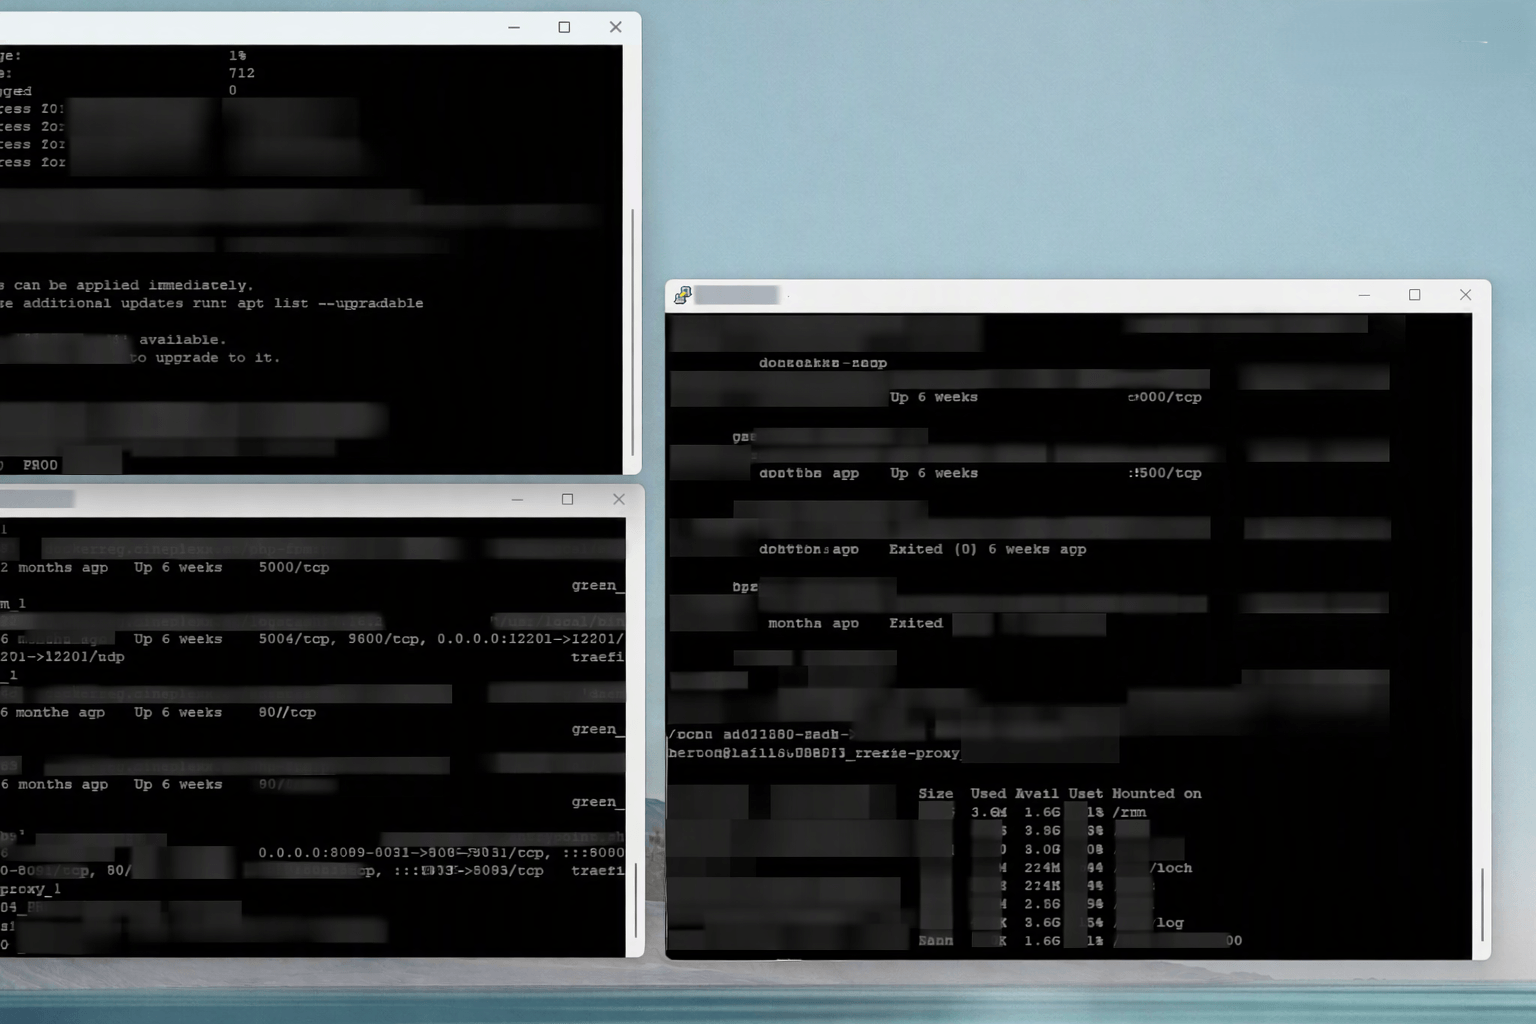
Task: Click the scrollbar thumb in right PuTTY window
Action: (1482, 904)
